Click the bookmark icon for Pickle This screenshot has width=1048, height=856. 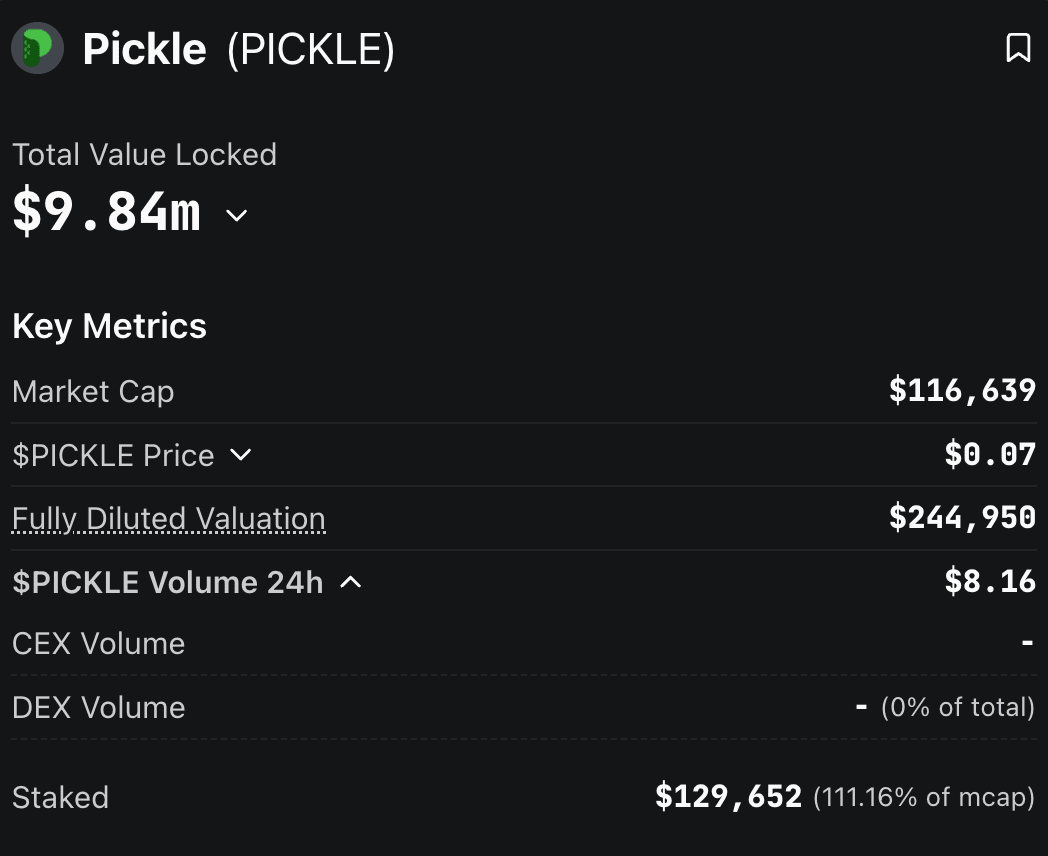click(1018, 48)
